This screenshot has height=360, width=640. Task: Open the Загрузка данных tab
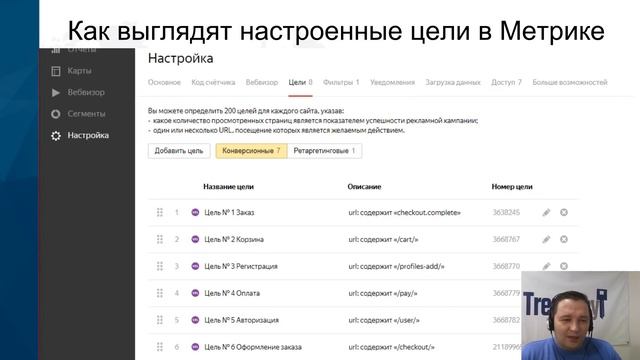pyautogui.click(x=453, y=82)
